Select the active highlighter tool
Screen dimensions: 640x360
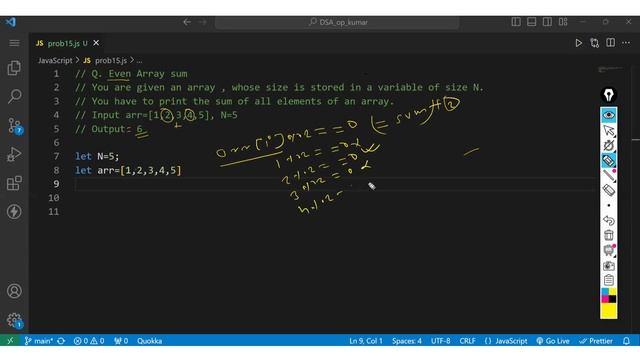tap(609, 160)
